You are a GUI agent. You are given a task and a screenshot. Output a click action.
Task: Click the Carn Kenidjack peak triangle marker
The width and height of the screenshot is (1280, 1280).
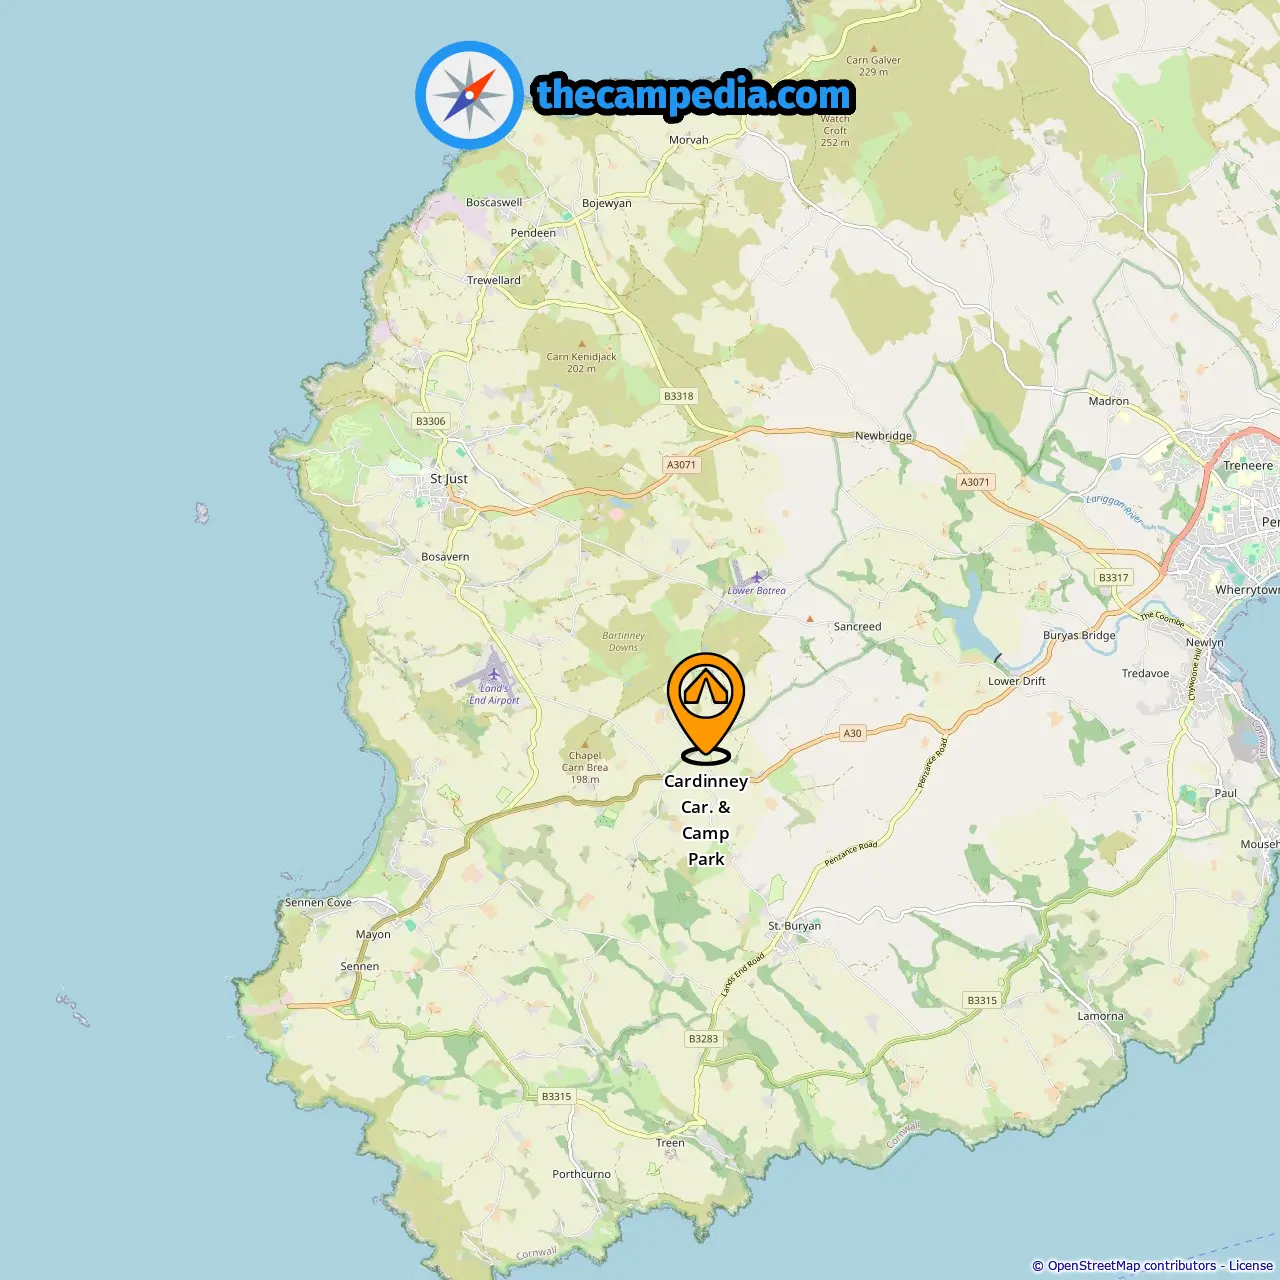pyautogui.click(x=581, y=344)
